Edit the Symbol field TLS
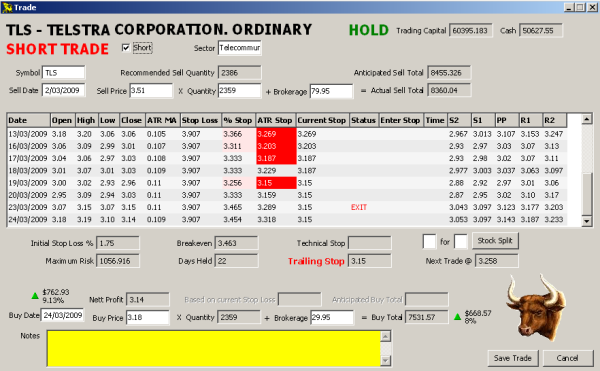 64,73
